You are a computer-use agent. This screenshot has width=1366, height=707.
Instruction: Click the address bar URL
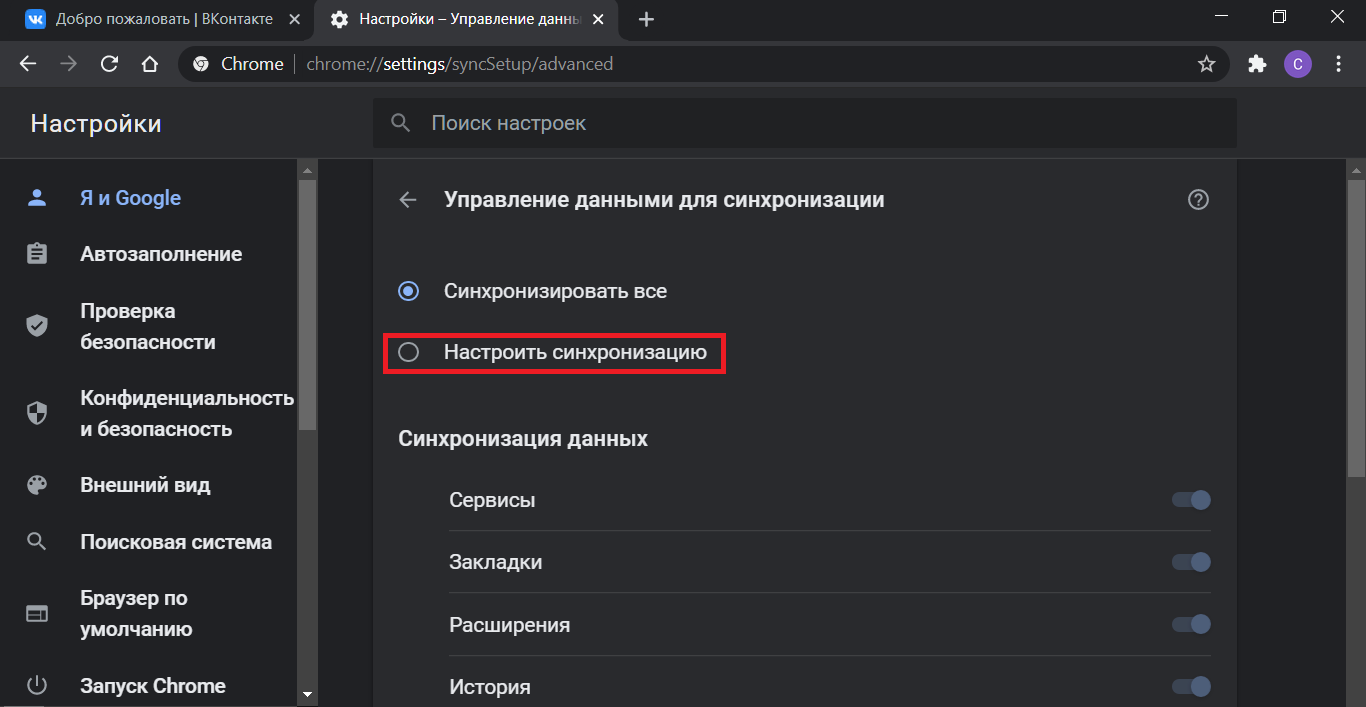pos(460,64)
